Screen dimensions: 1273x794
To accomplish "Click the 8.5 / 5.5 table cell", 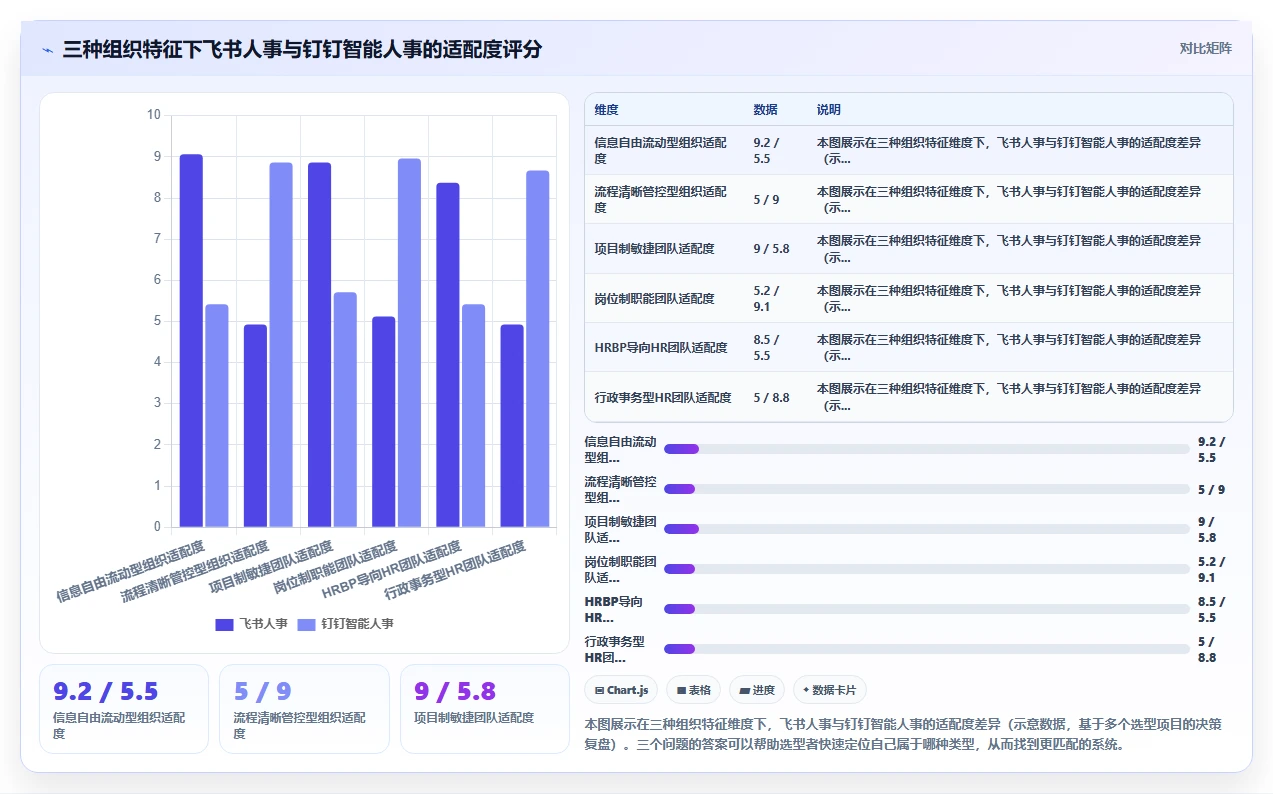I will pos(773,347).
